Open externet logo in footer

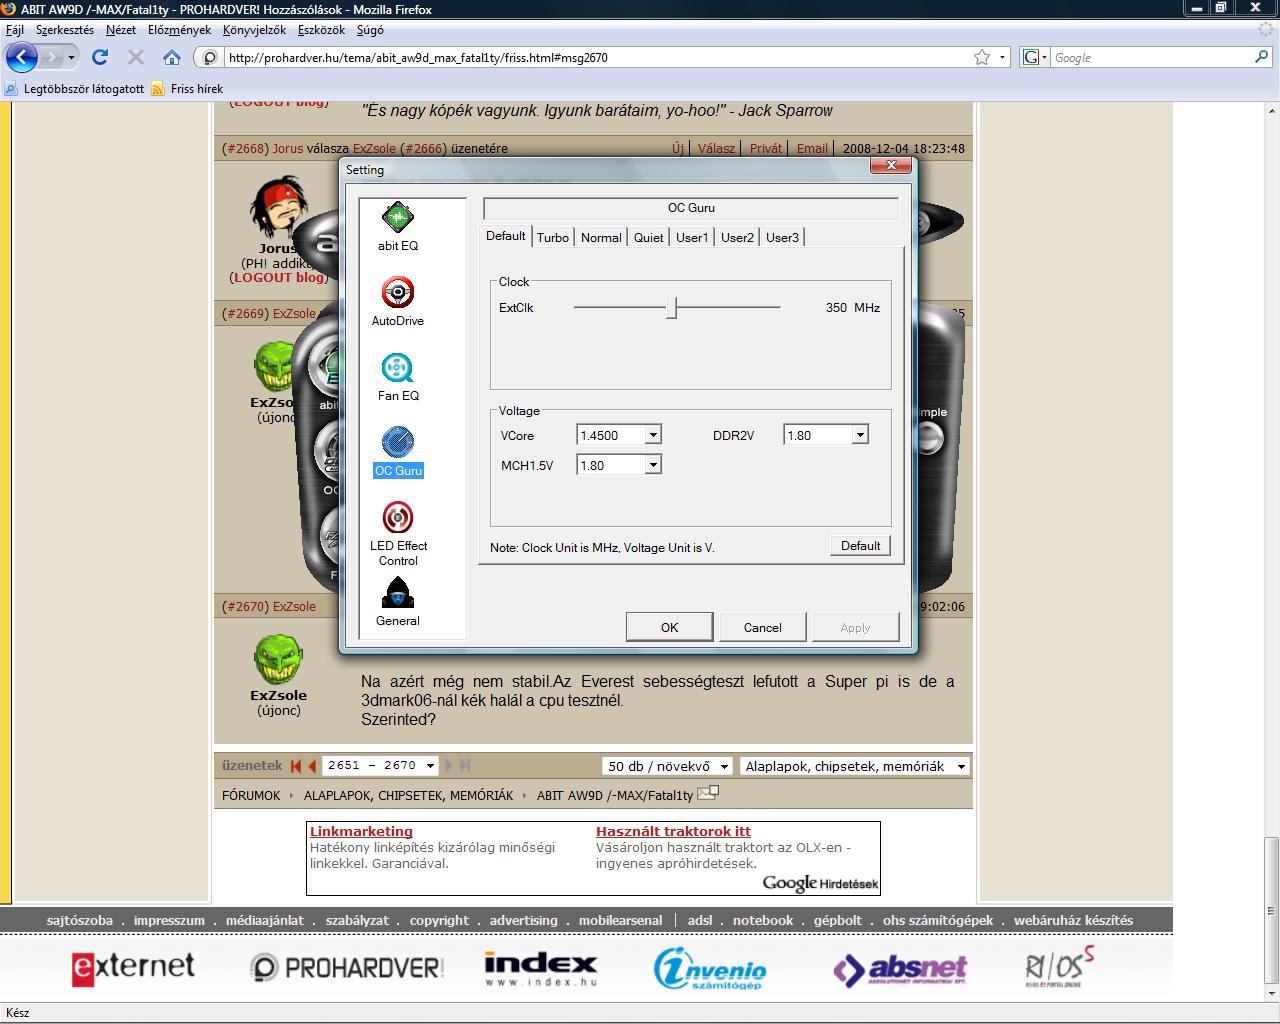(133, 967)
